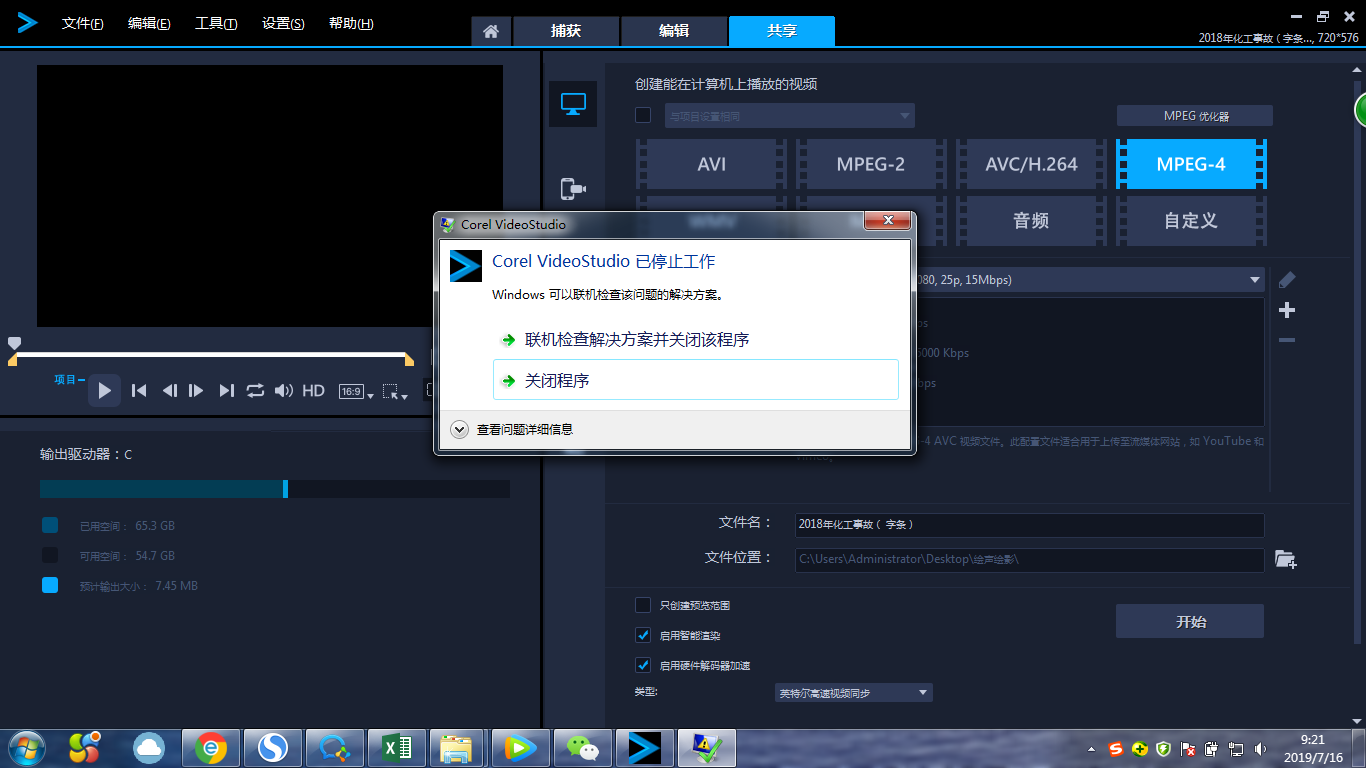This screenshot has height=768, width=1366.
Task: Choose the MPEG-4 output format
Action: pos(1191,164)
